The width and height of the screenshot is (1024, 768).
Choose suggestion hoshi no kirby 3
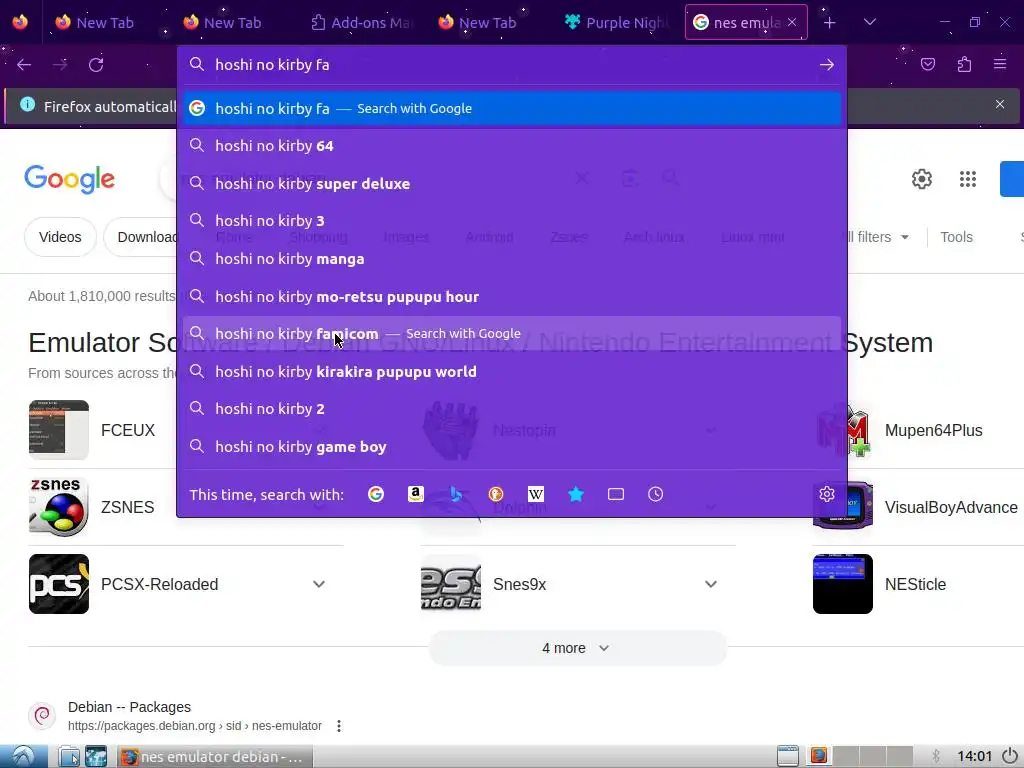(511, 221)
